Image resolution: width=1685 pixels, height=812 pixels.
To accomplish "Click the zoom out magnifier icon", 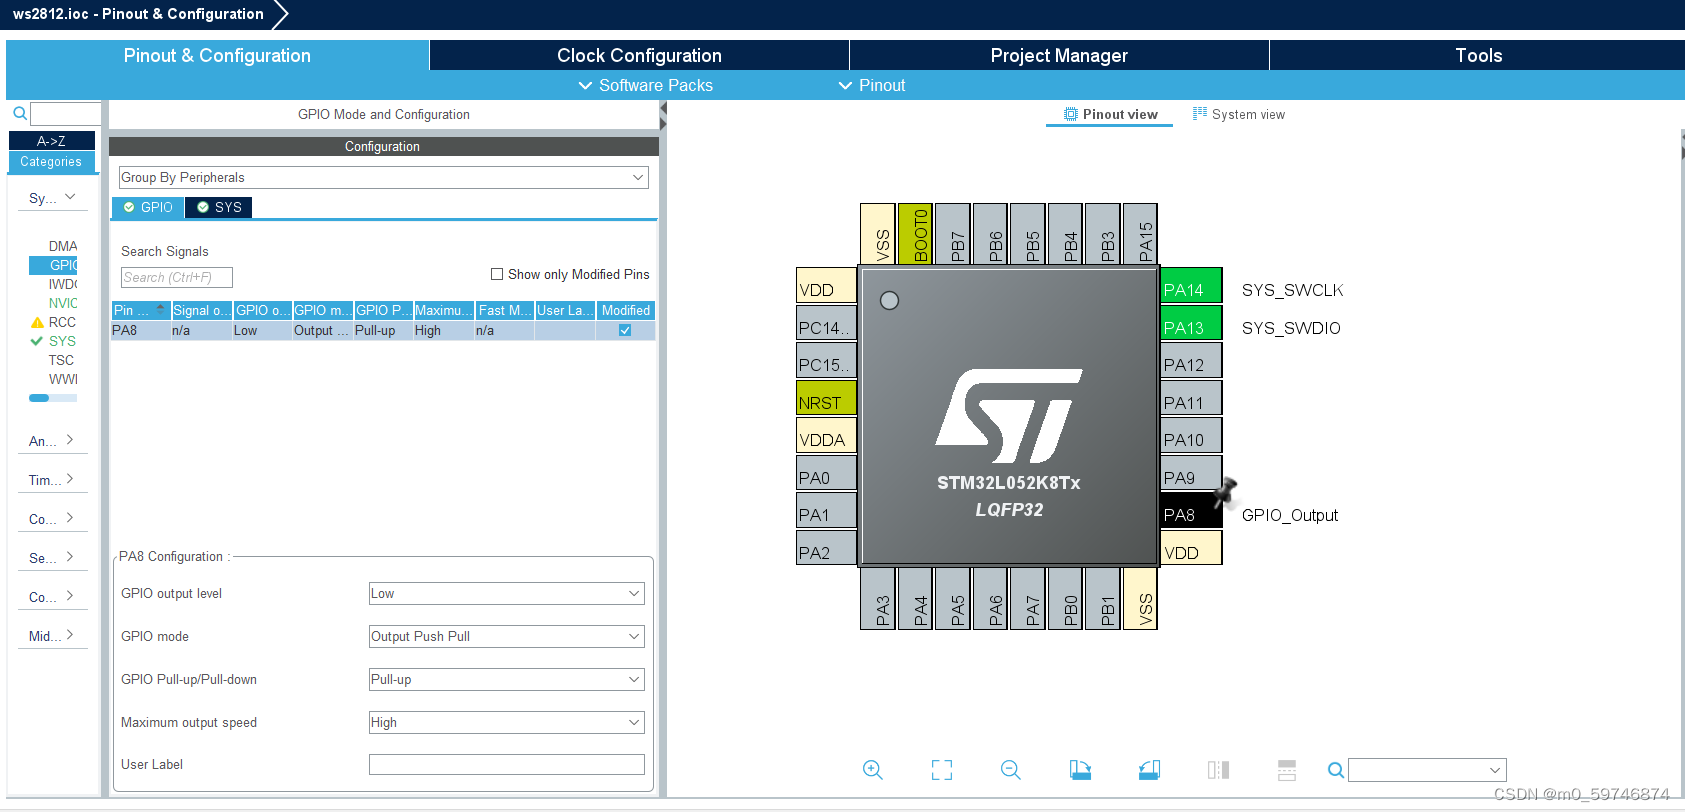I will point(1011,770).
